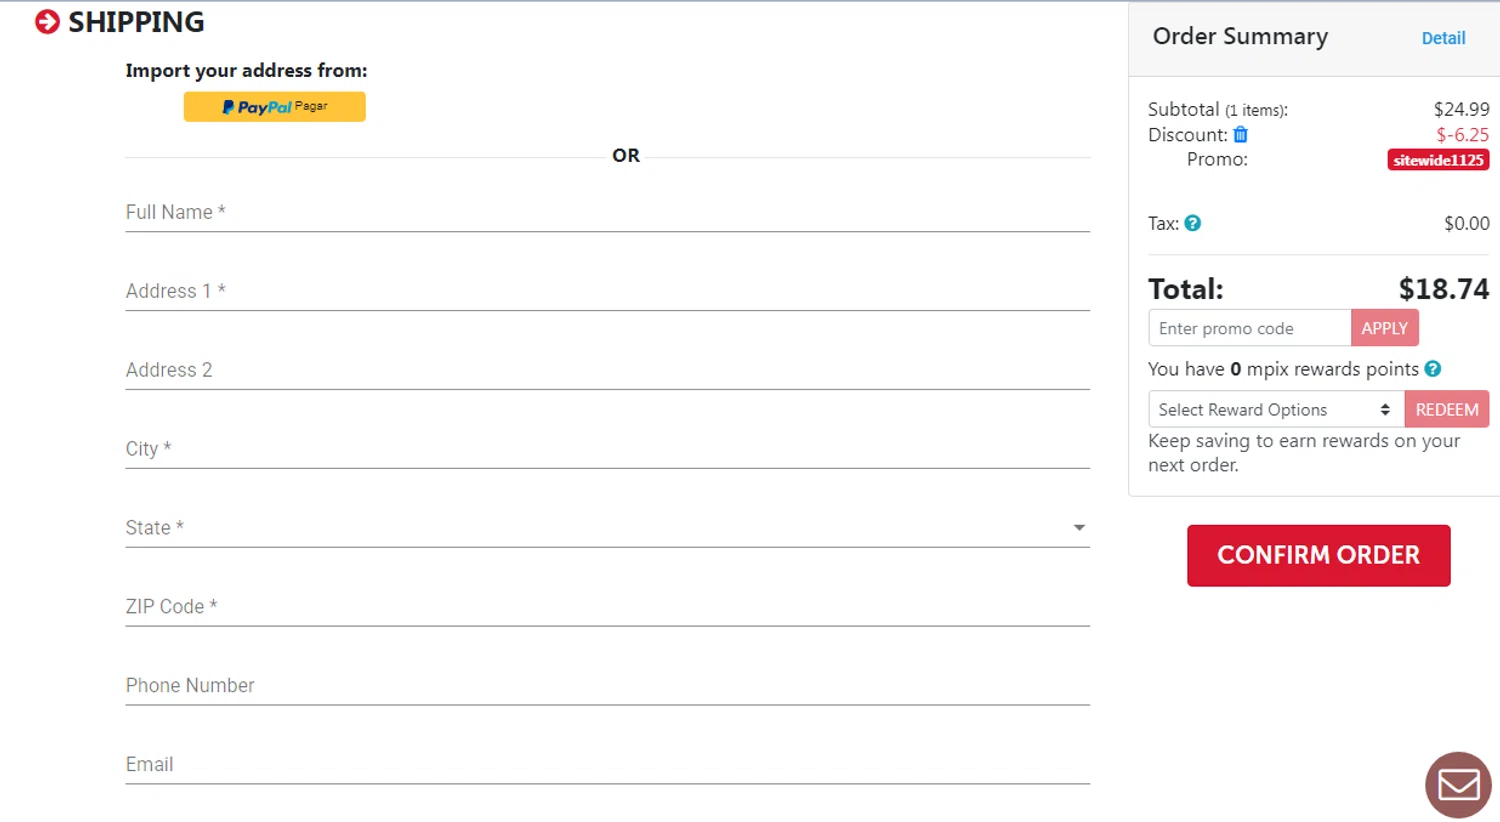
Task: Import address with the PayPal button
Action: (x=274, y=107)
